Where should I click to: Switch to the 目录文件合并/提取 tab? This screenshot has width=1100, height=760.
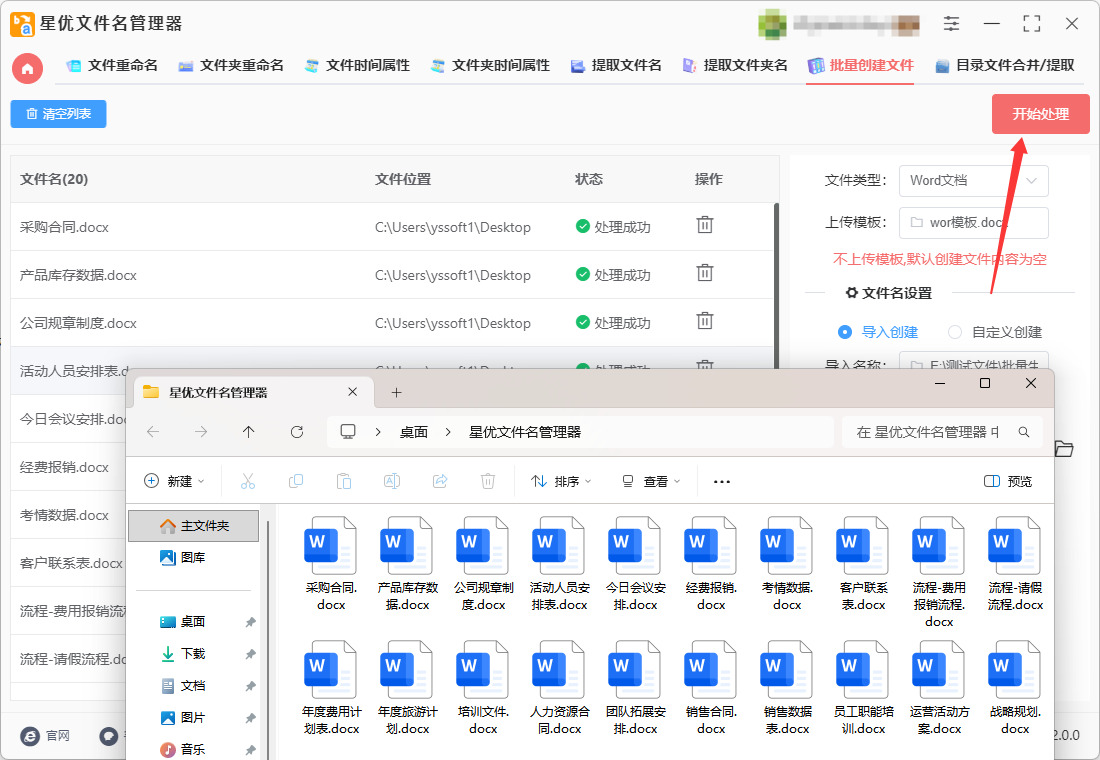tap(1005, 65)
